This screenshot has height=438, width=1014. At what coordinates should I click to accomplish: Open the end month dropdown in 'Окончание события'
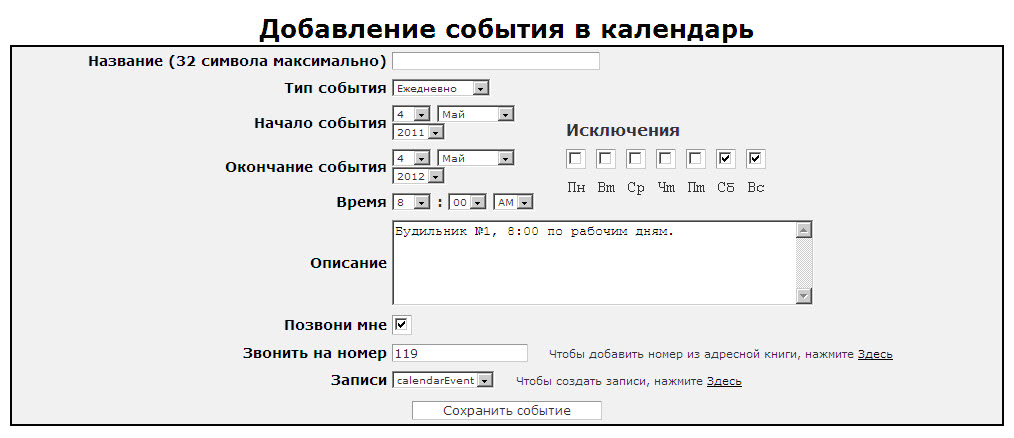[x=475, y=159]
